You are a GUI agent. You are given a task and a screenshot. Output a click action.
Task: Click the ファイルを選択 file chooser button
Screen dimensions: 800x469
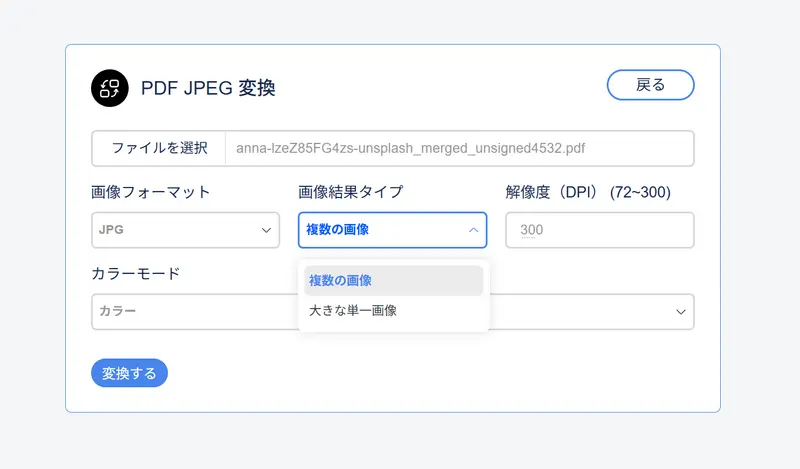coord(159,149)
